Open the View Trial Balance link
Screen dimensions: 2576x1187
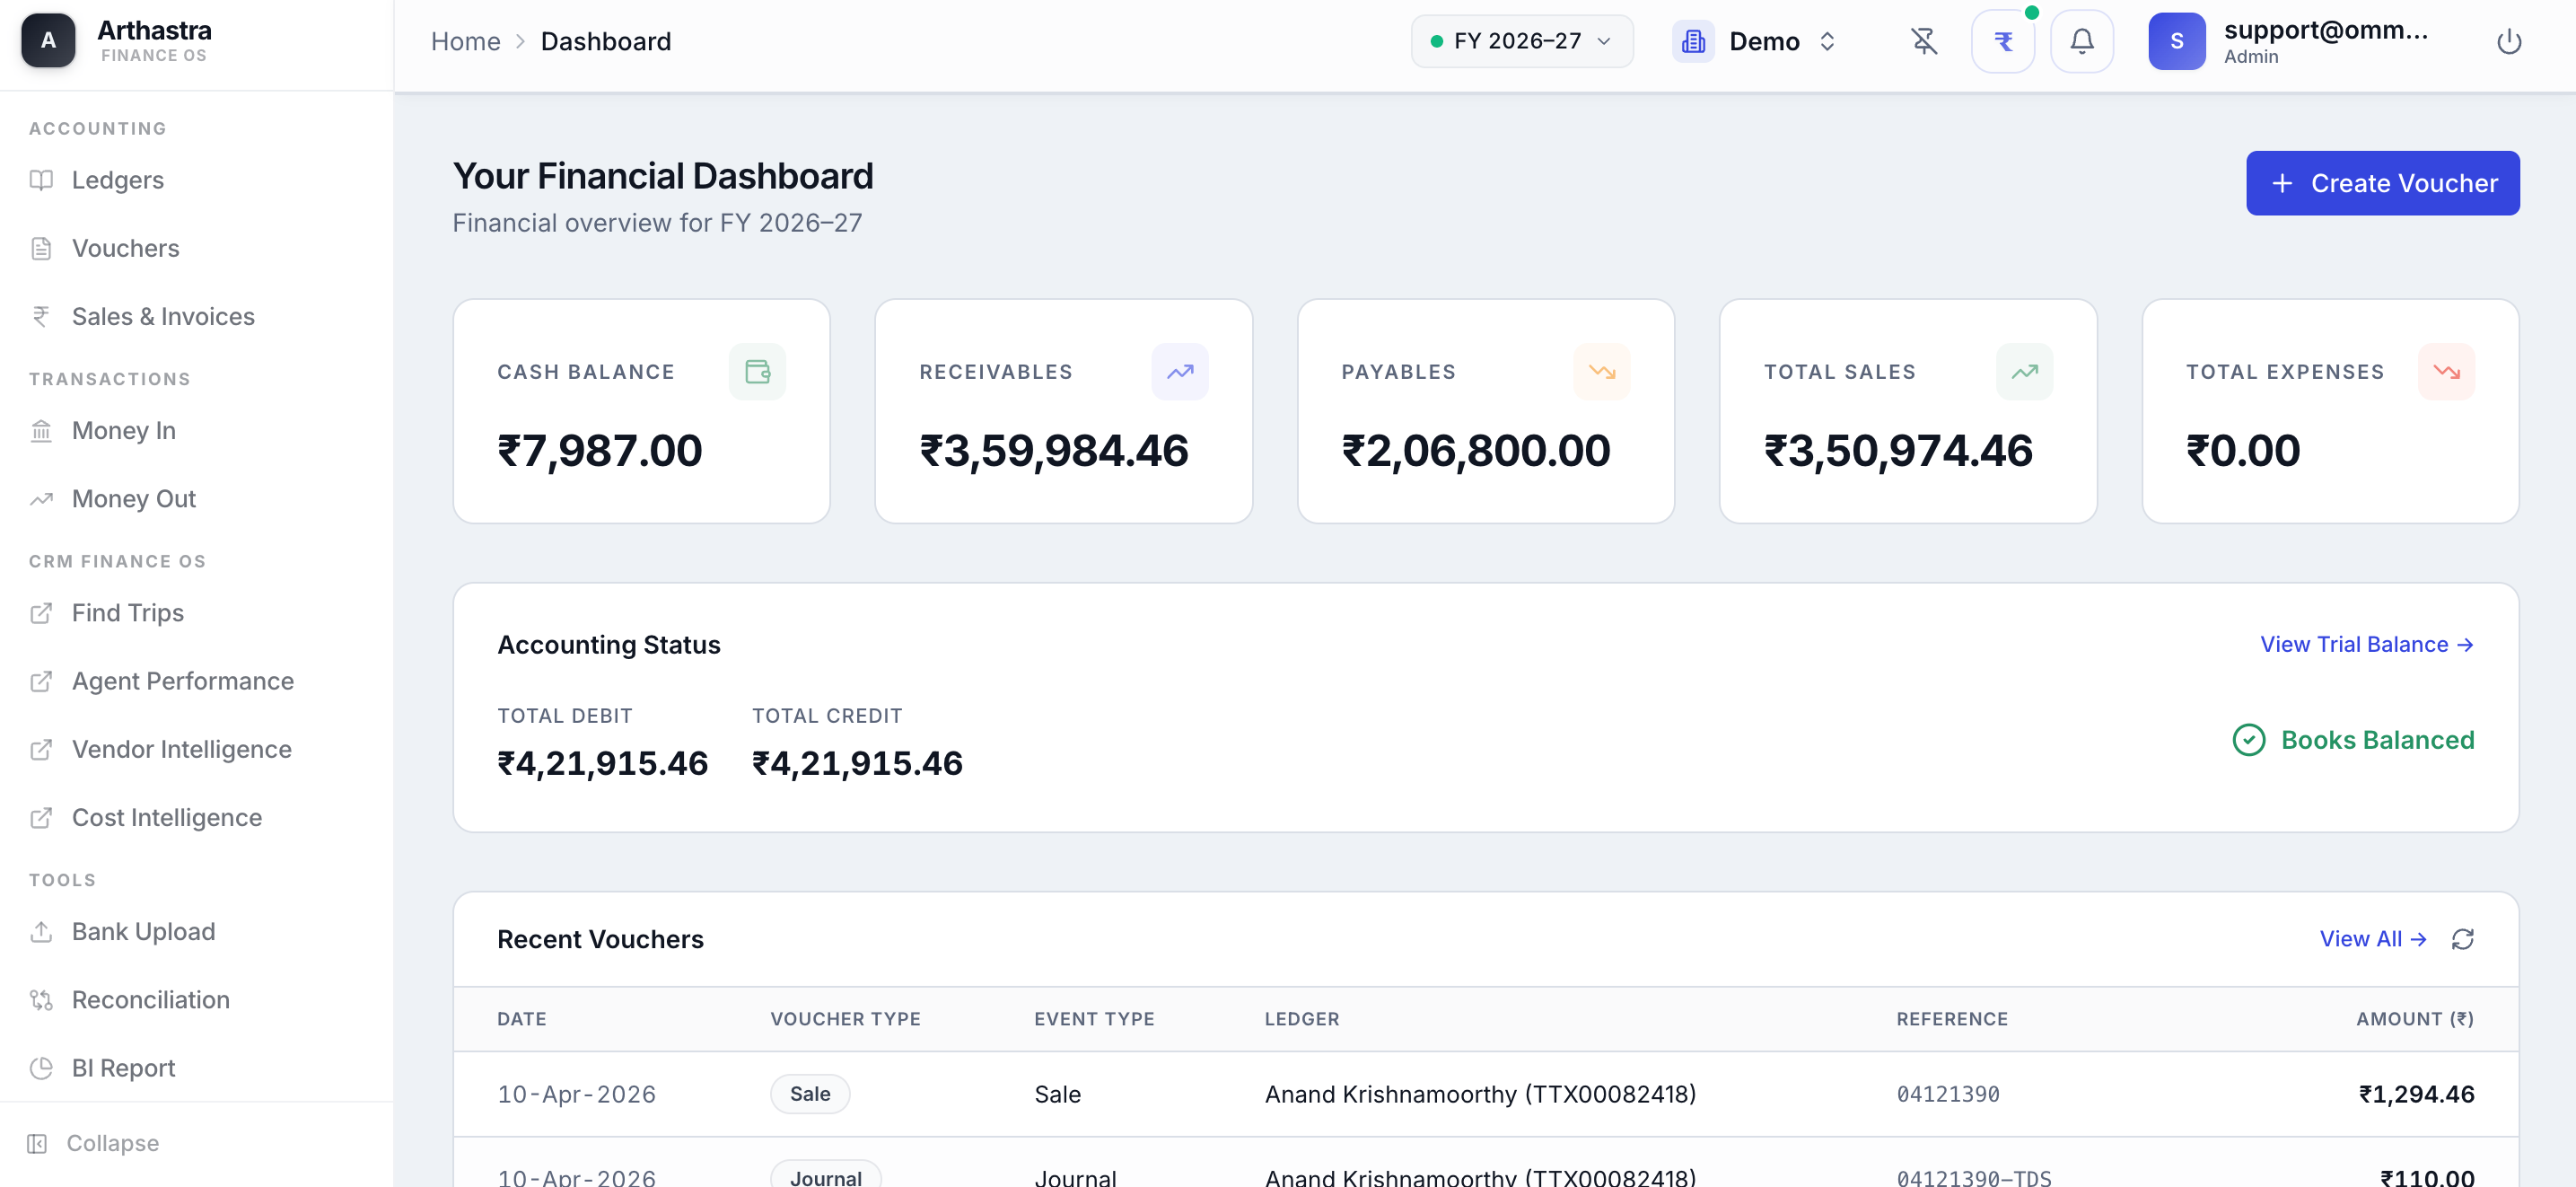[x=2366, y=644]
